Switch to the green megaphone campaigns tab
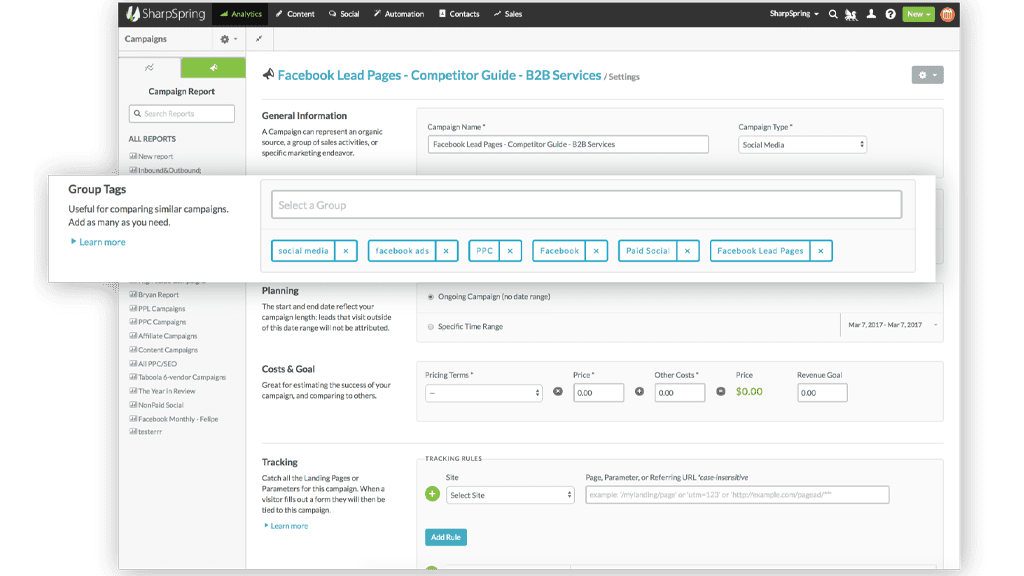The height and width of the screenshot is (576, 1024). [213, 67]
